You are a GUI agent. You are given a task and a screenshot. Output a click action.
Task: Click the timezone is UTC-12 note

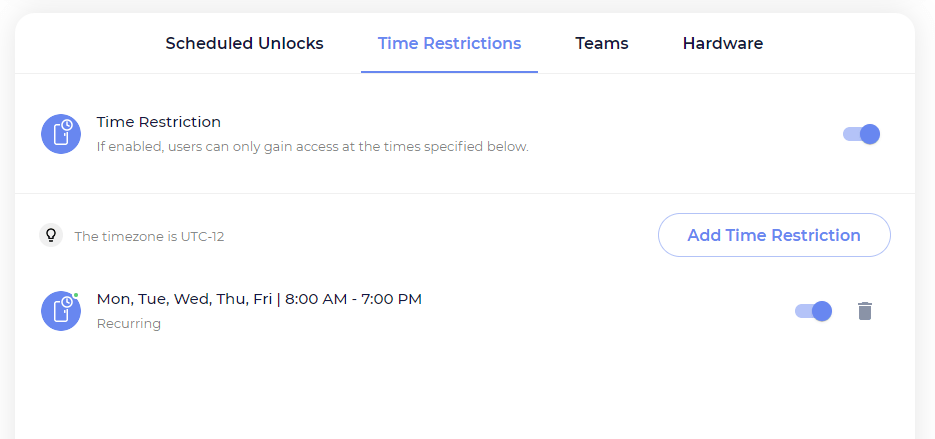pyautogui.click(x=149, y=236)
